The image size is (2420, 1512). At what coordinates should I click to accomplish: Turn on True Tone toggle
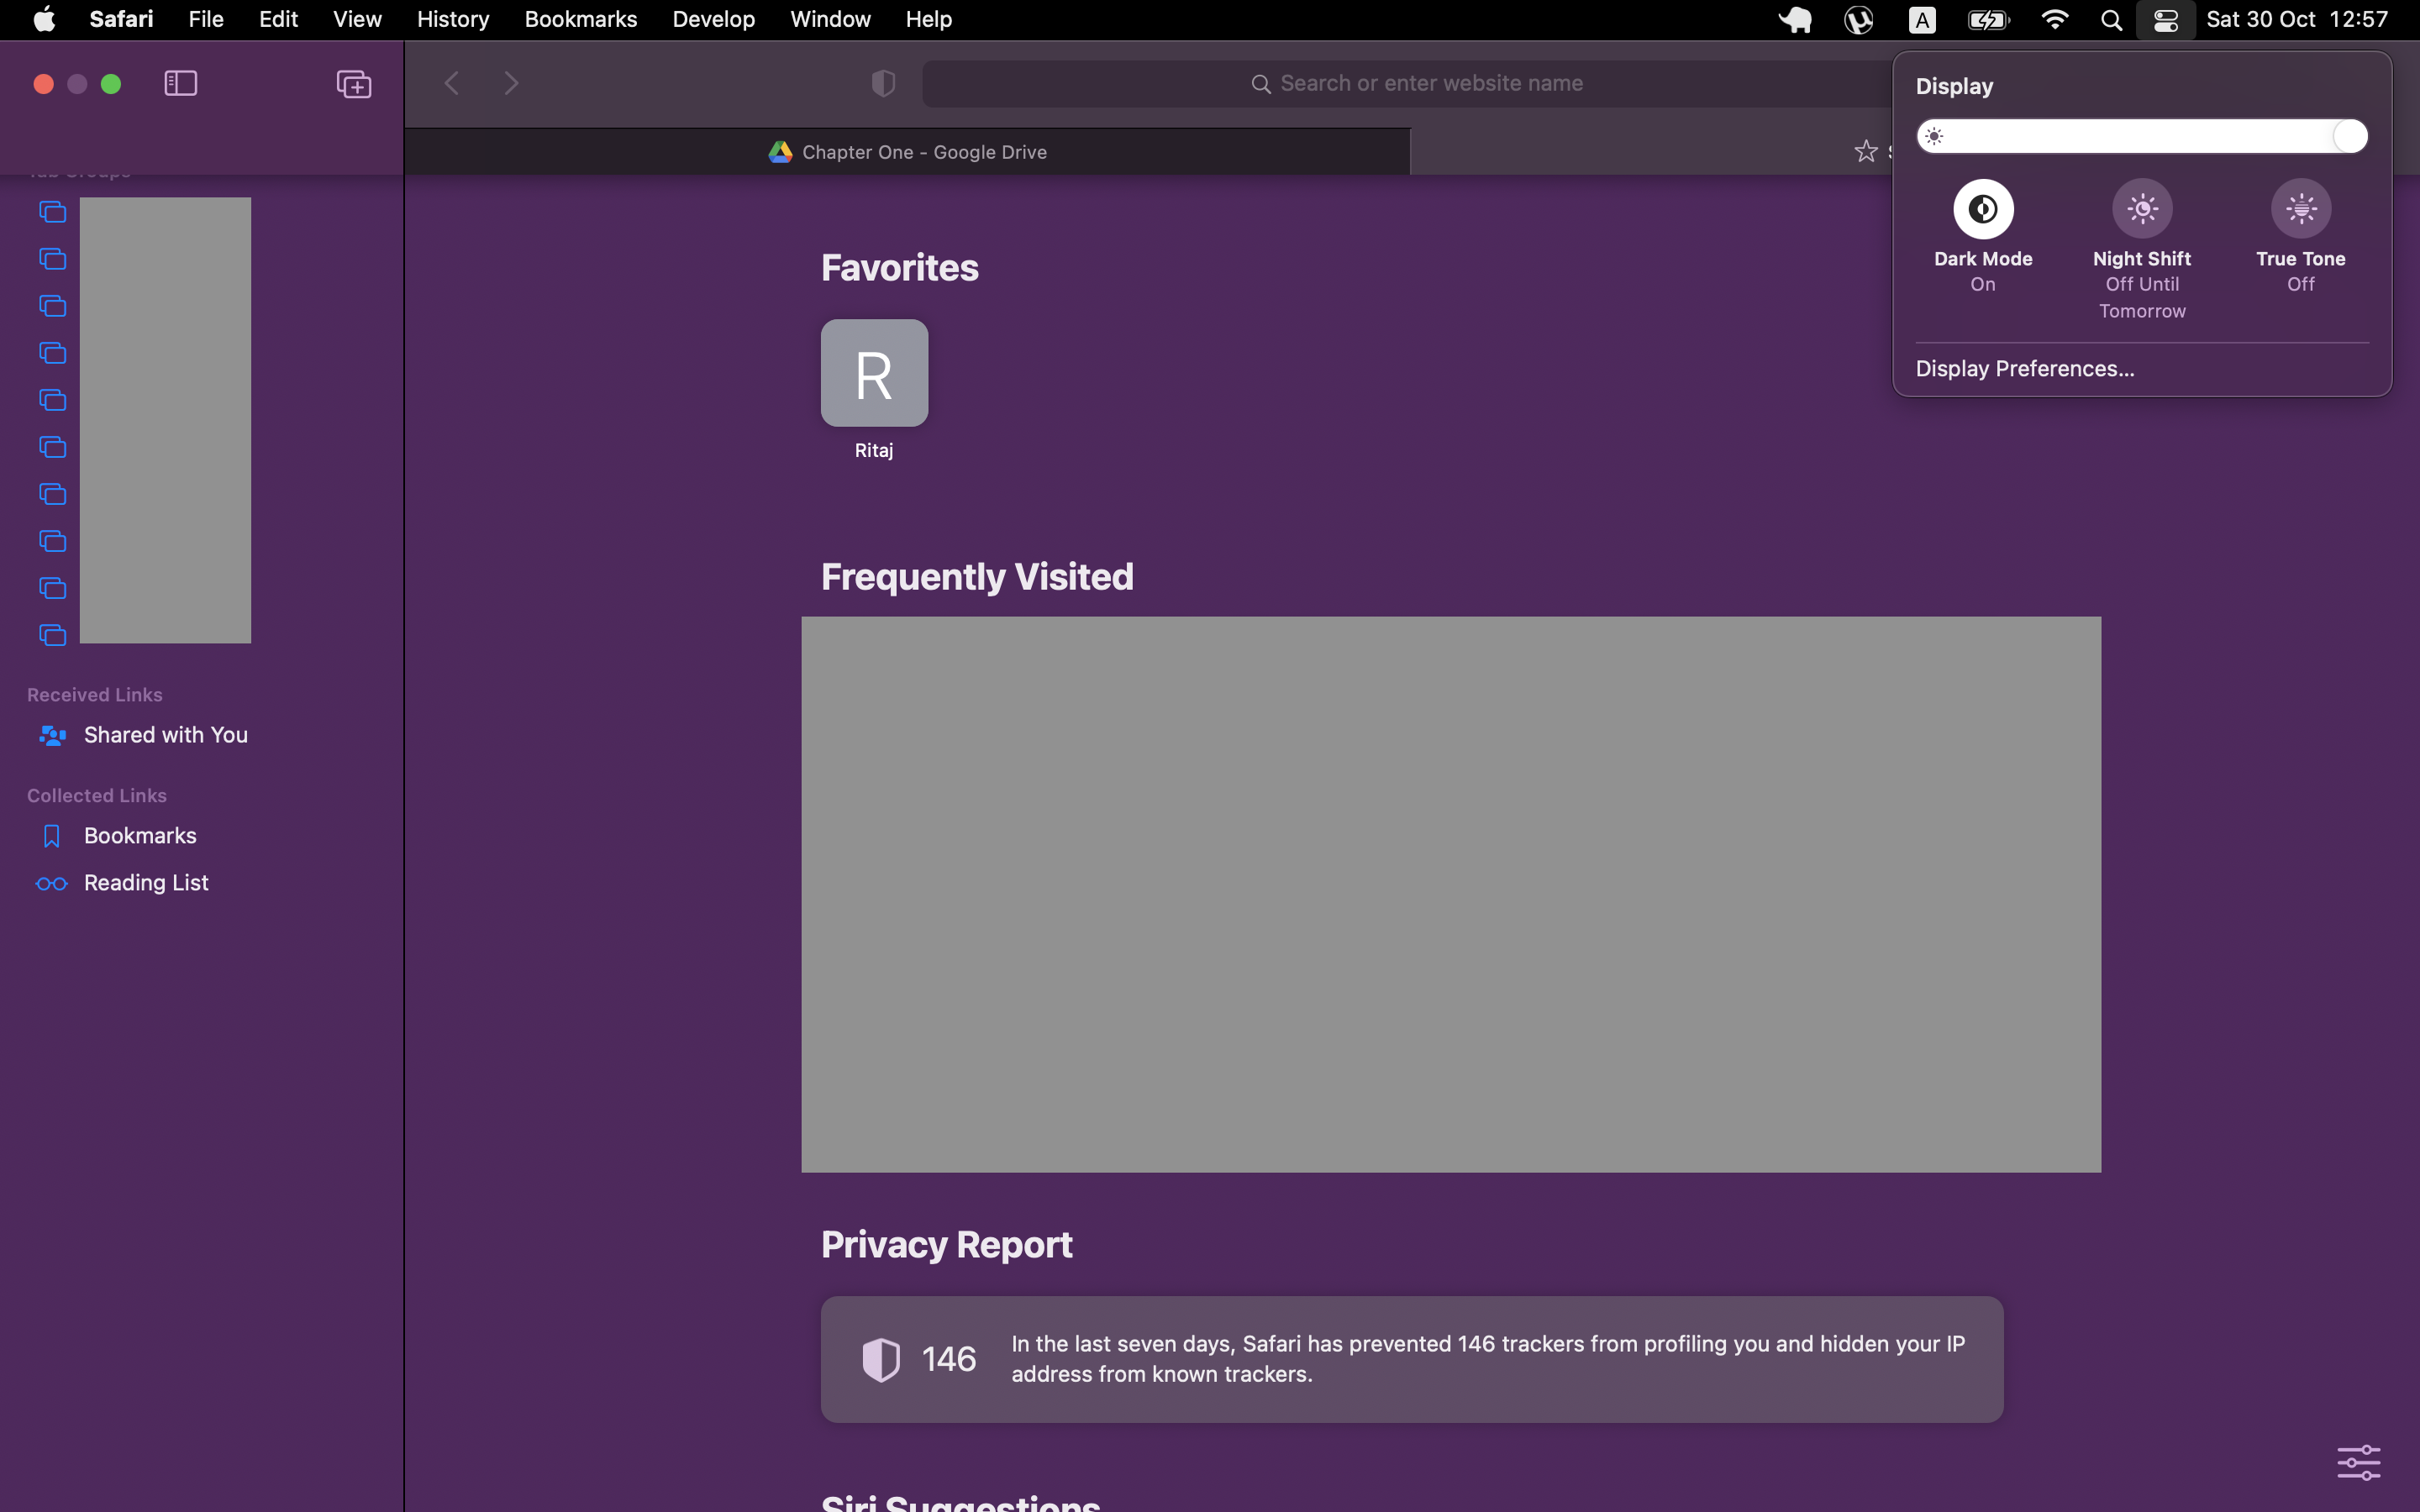coord(2299,209)
